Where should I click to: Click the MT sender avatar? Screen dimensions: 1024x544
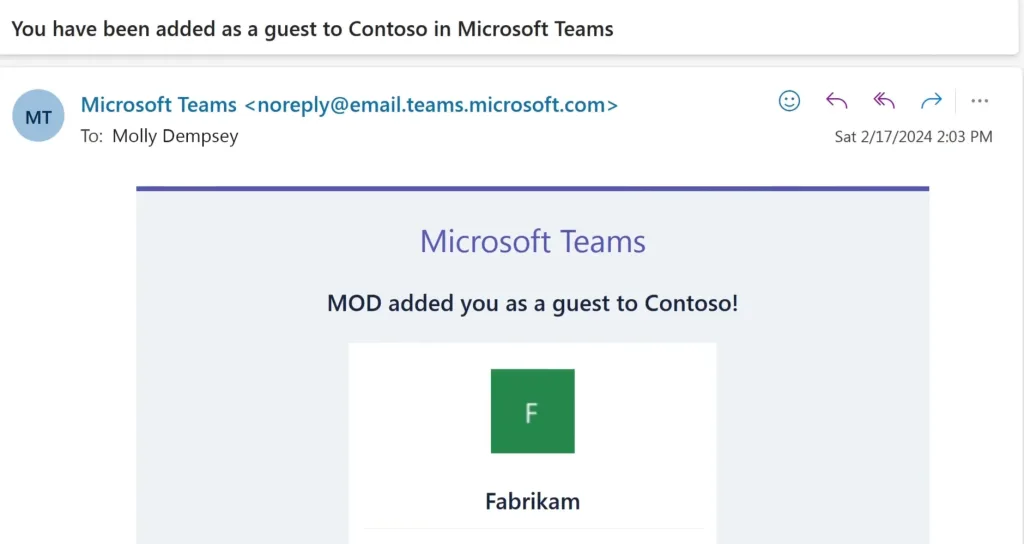tap(38, 118)
